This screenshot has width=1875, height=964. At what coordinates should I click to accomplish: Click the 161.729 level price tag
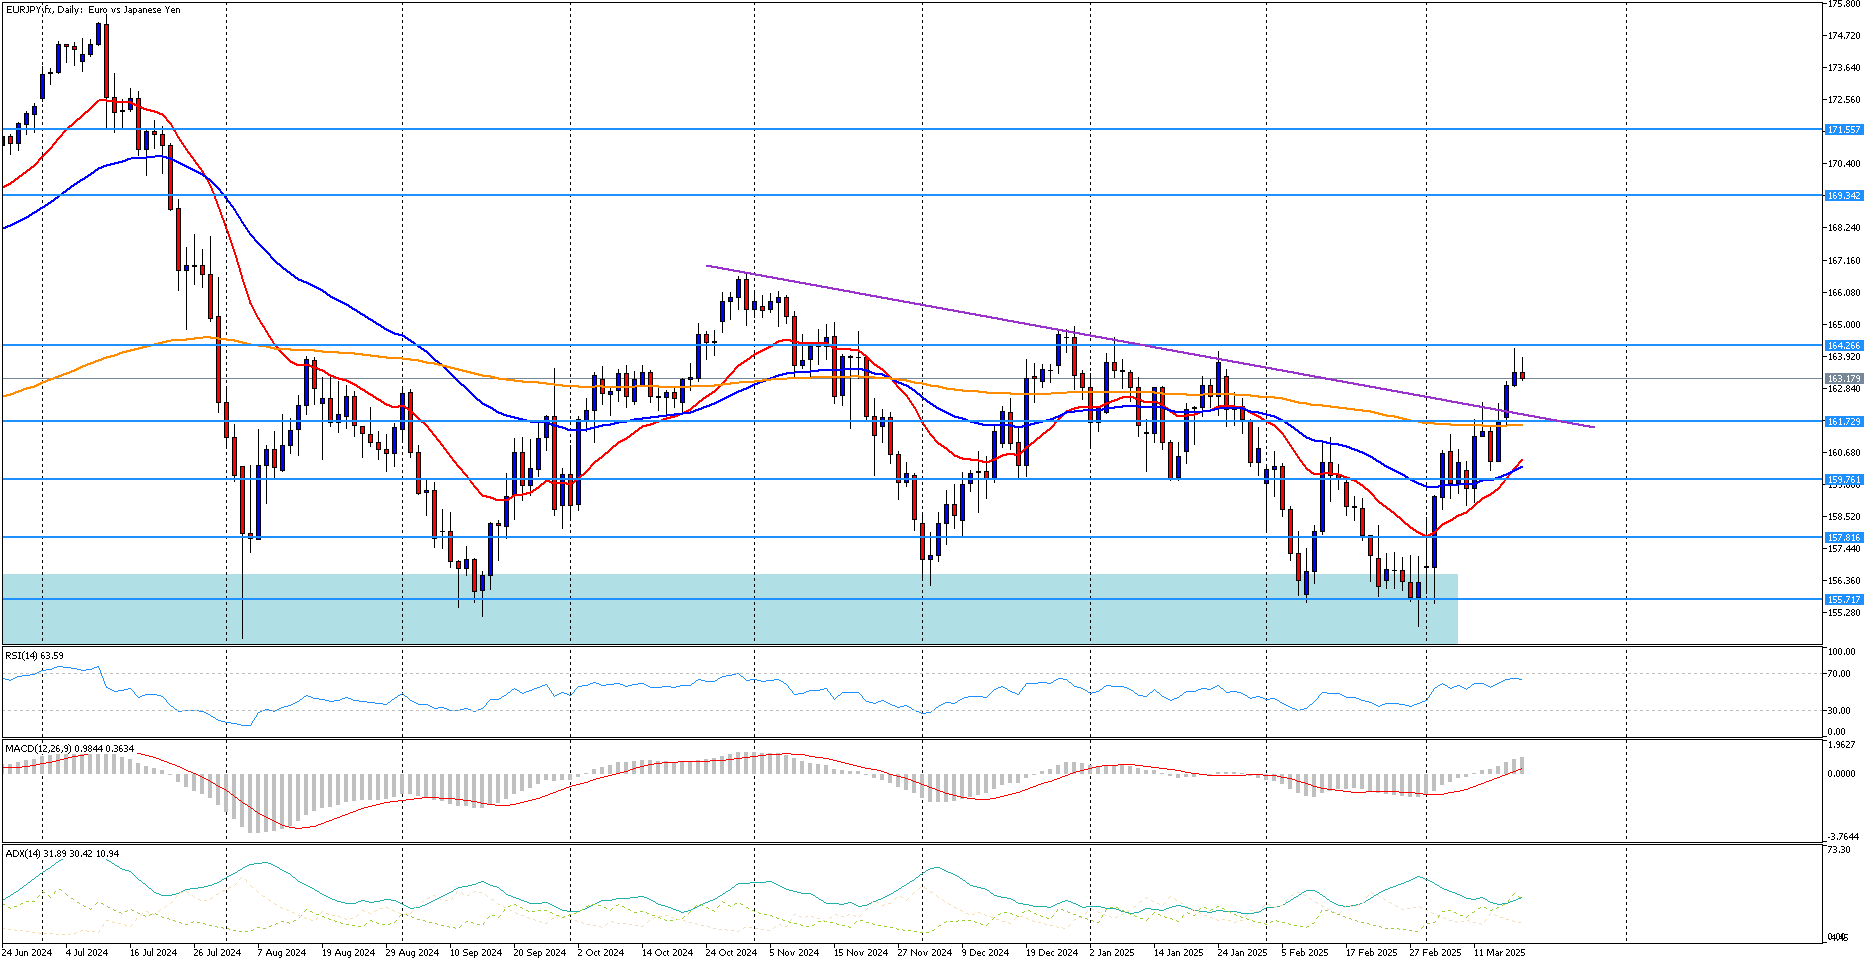pos(1844,422)
